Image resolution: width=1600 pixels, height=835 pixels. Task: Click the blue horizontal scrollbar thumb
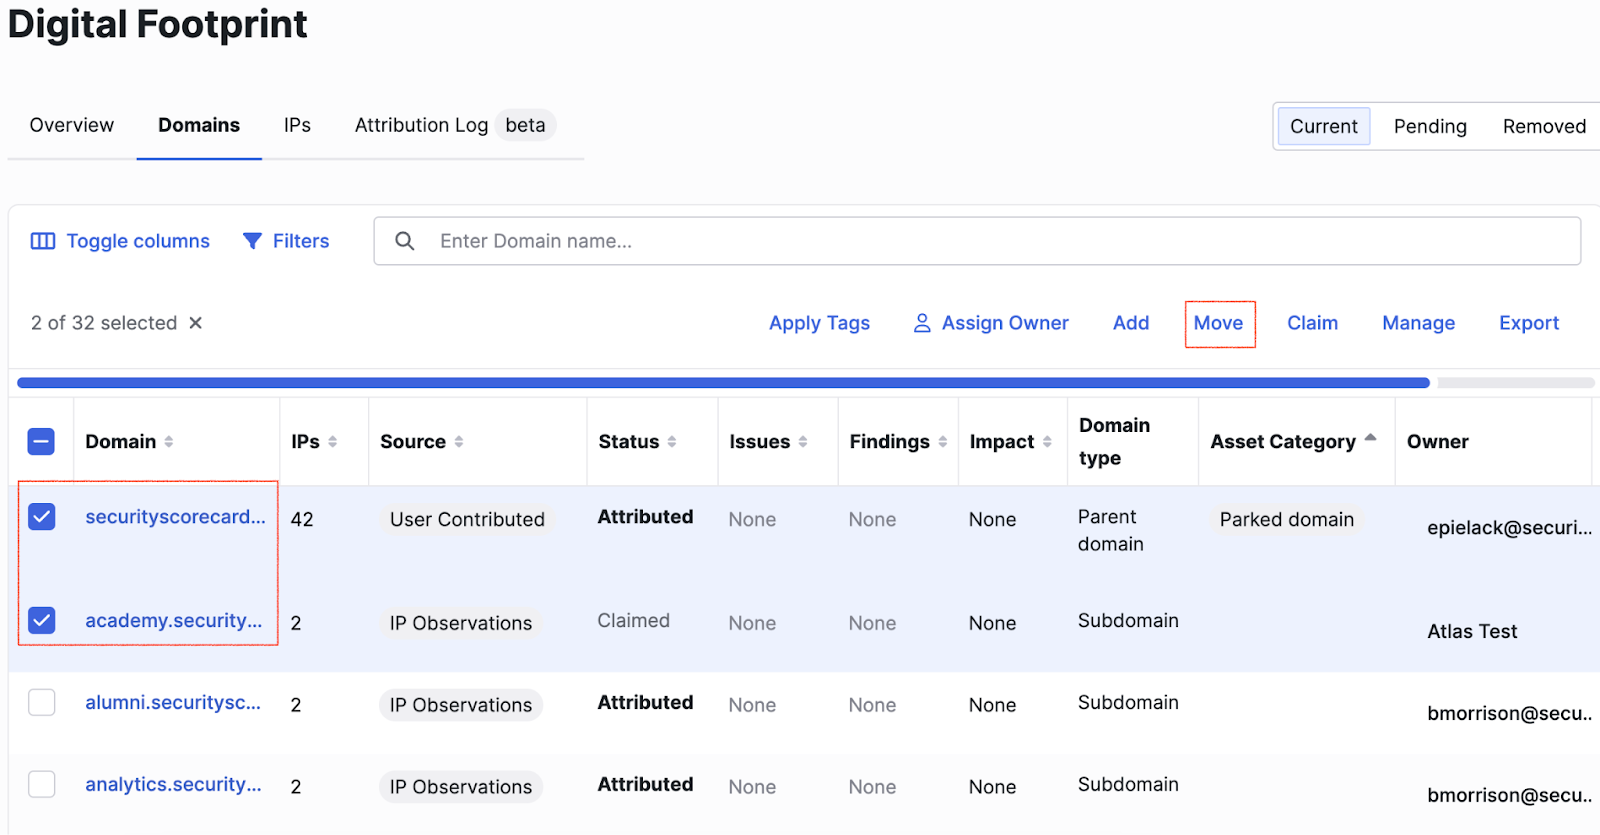(723, 383)
